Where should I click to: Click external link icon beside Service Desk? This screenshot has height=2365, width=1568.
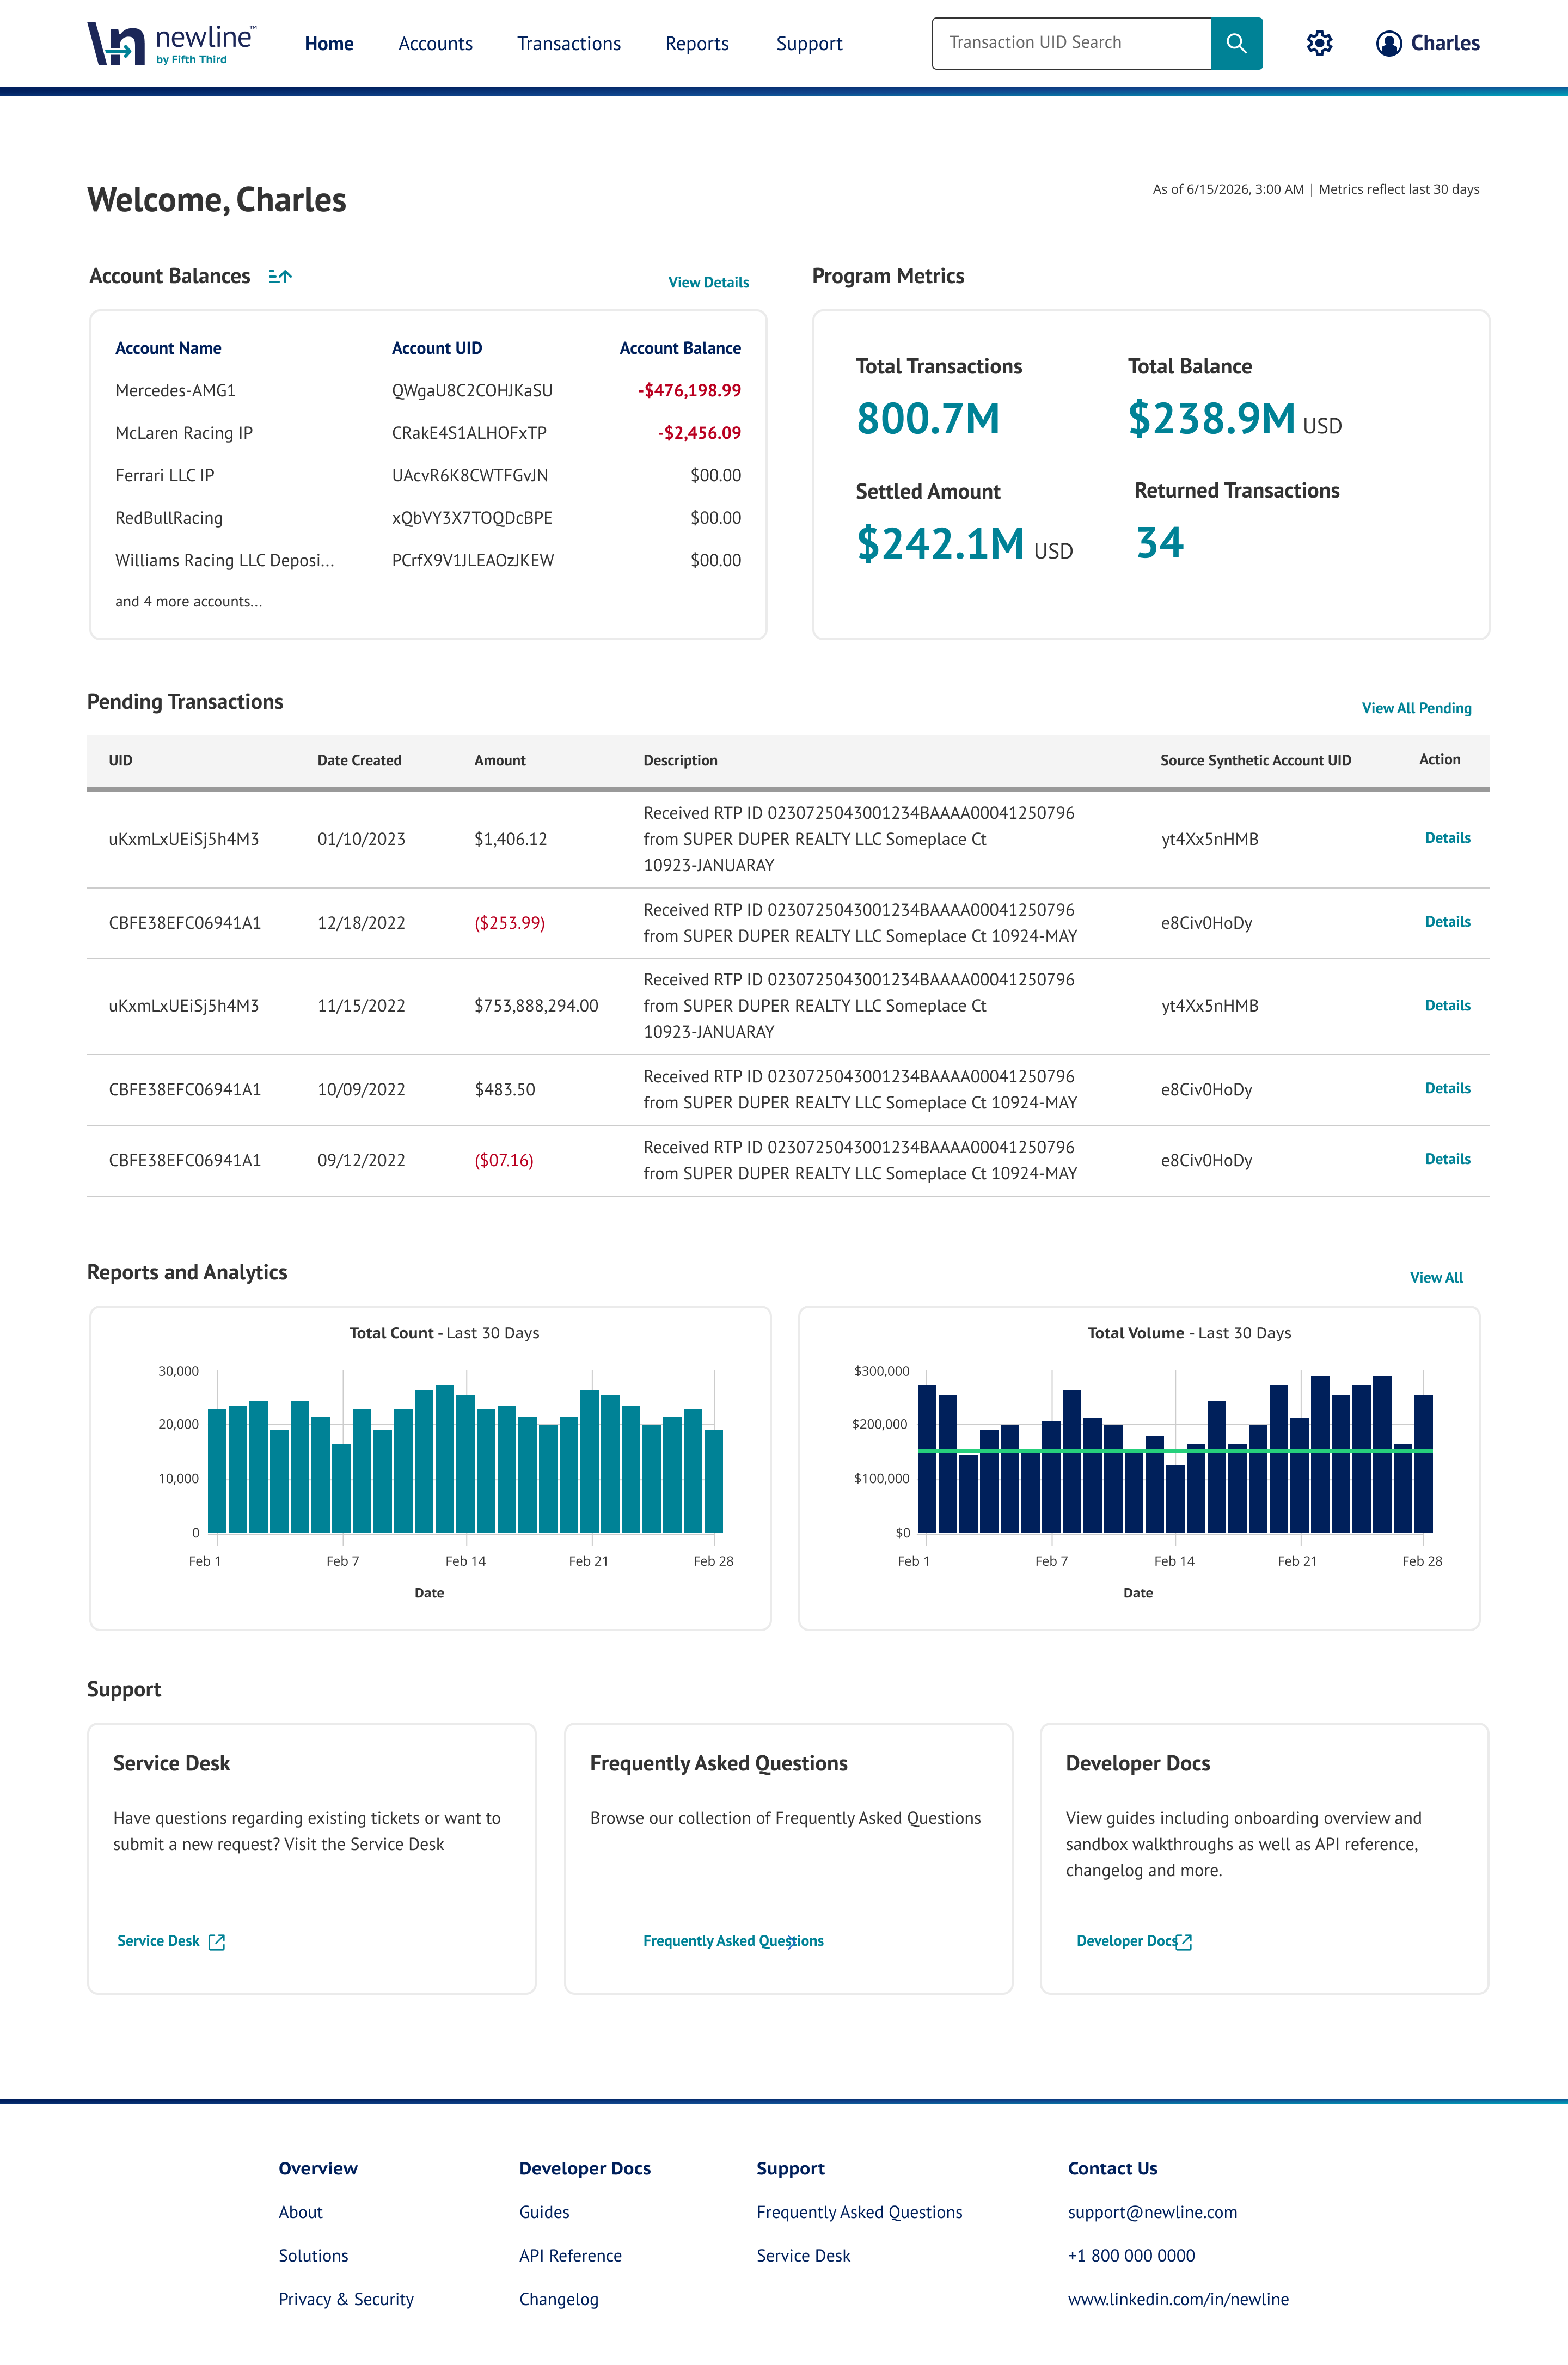pyautogui.click(x=217, y=1941)
